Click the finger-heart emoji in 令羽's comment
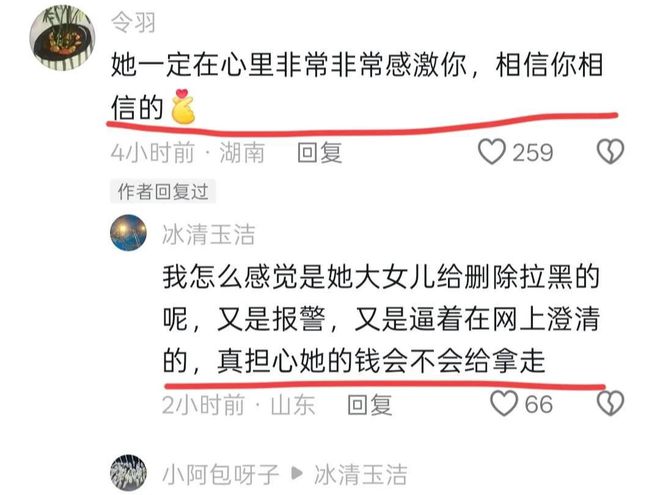660x495 pixels. coord(183,106)
